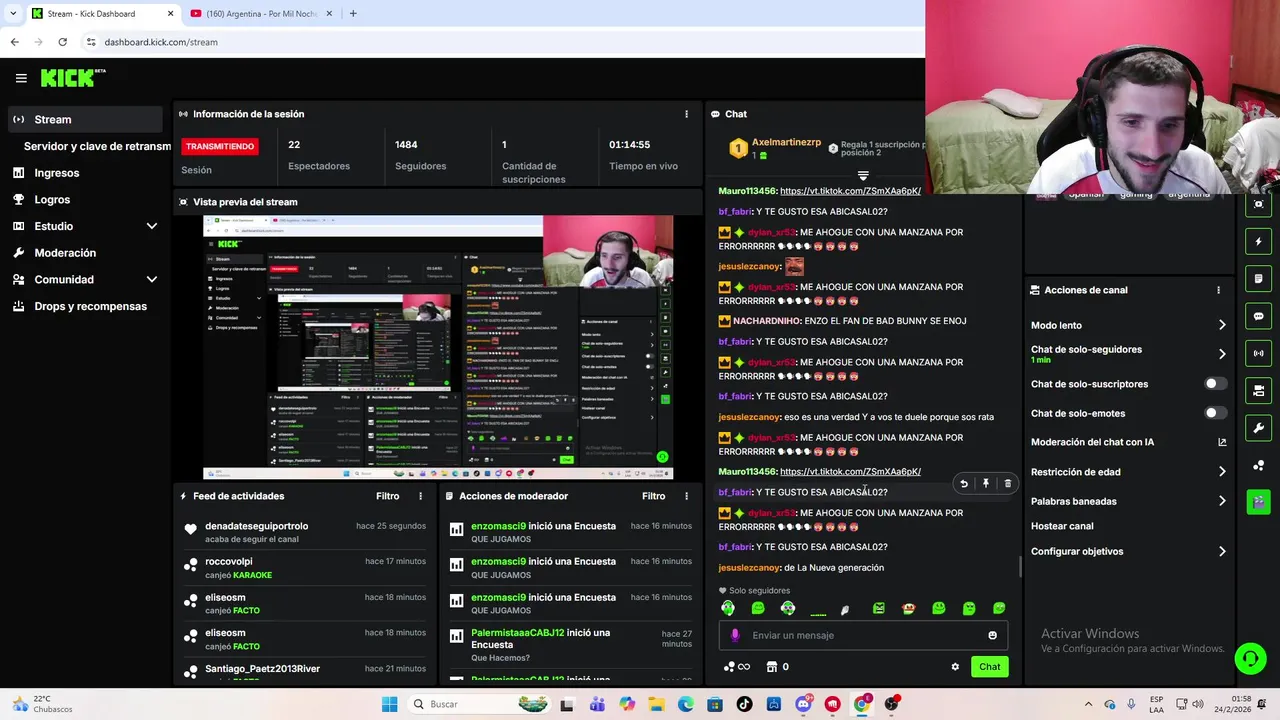Open the Acciones de moderador options menu
Screen dimensions: 1280x720
(686, 496)
